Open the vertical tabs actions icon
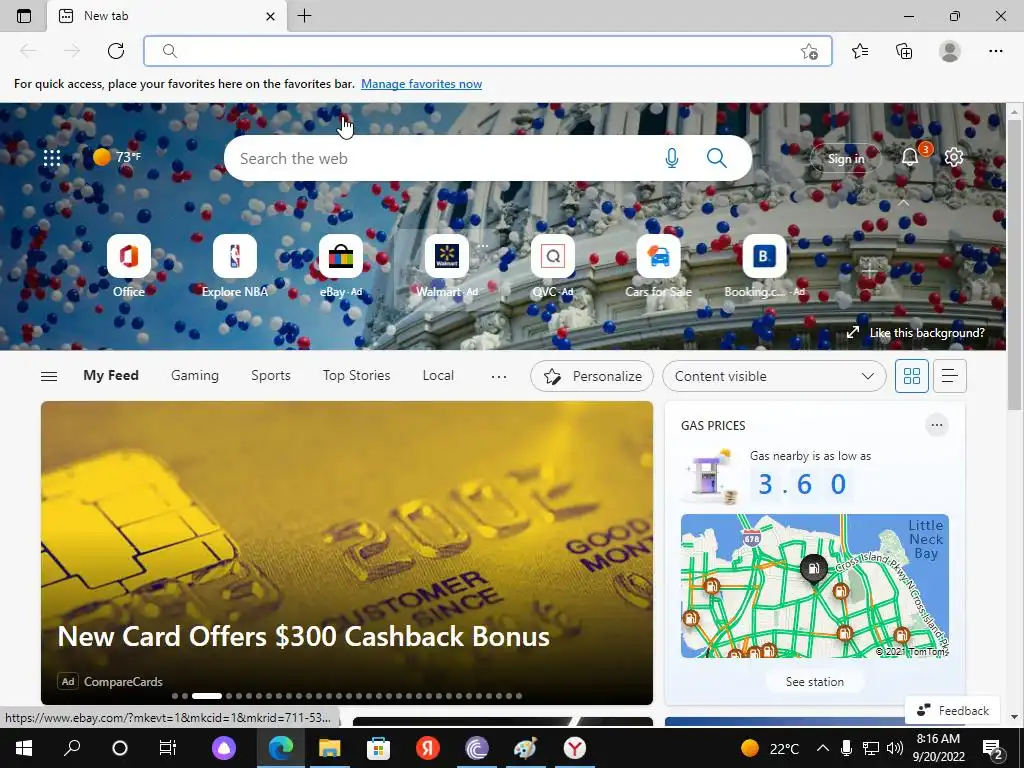The width and height of the screenshot is (1024, 768). tap(24, 16)
